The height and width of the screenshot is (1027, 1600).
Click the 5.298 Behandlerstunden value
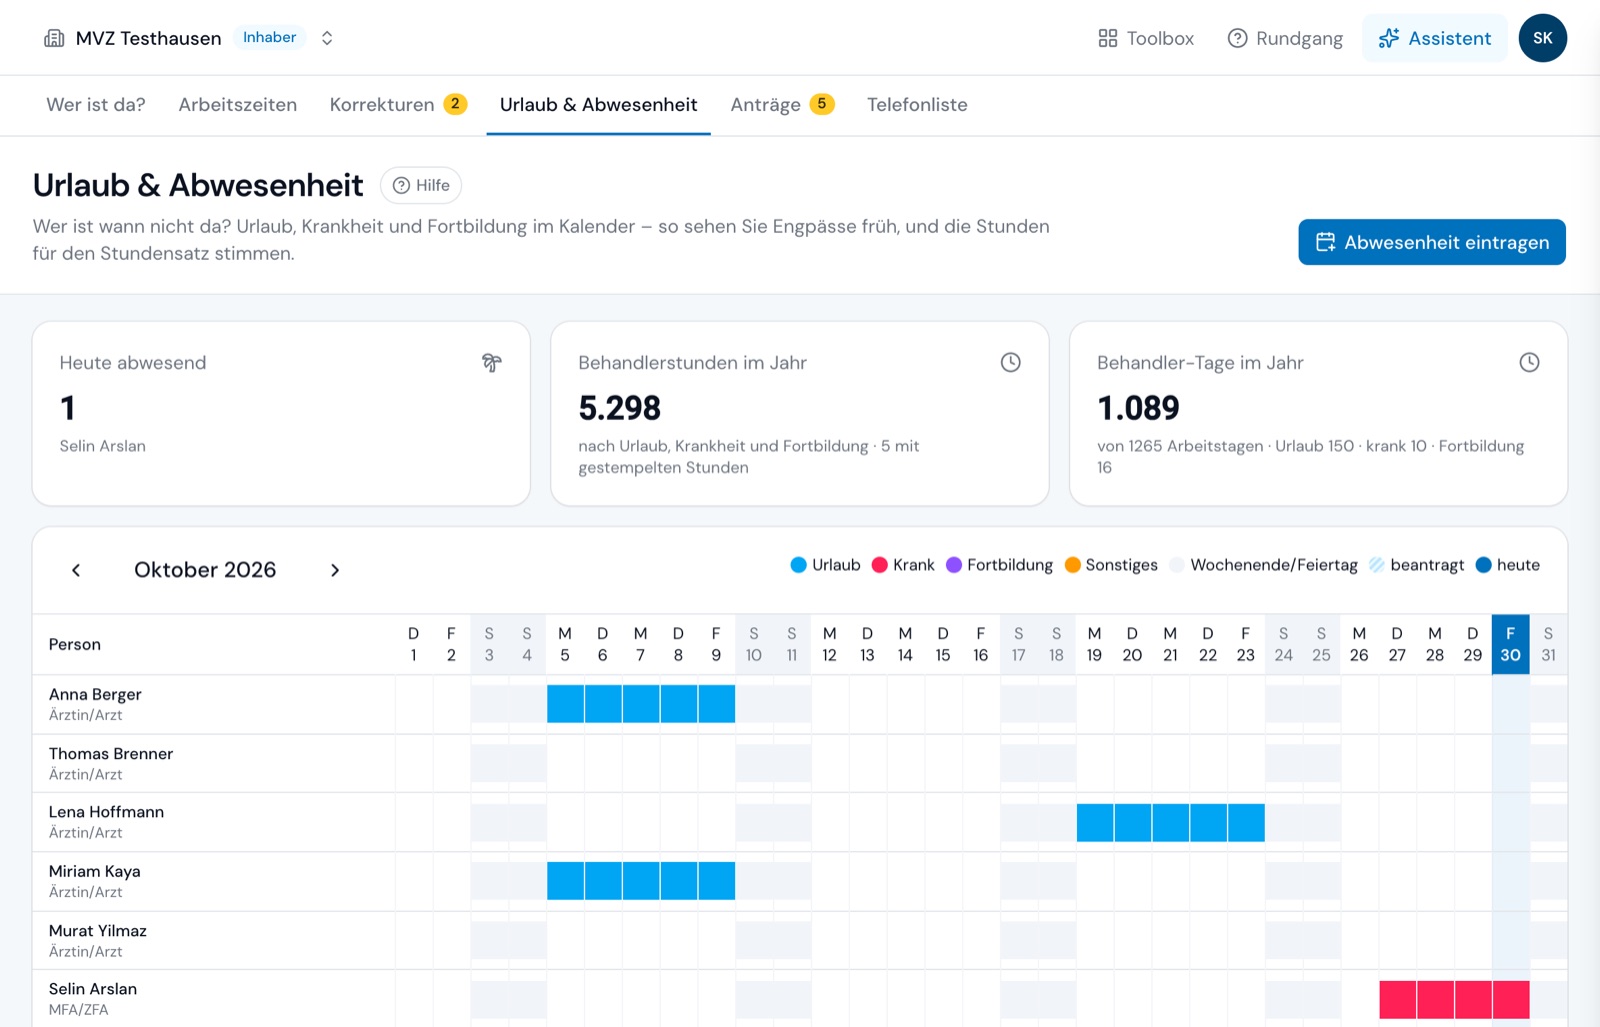[620, 408]
